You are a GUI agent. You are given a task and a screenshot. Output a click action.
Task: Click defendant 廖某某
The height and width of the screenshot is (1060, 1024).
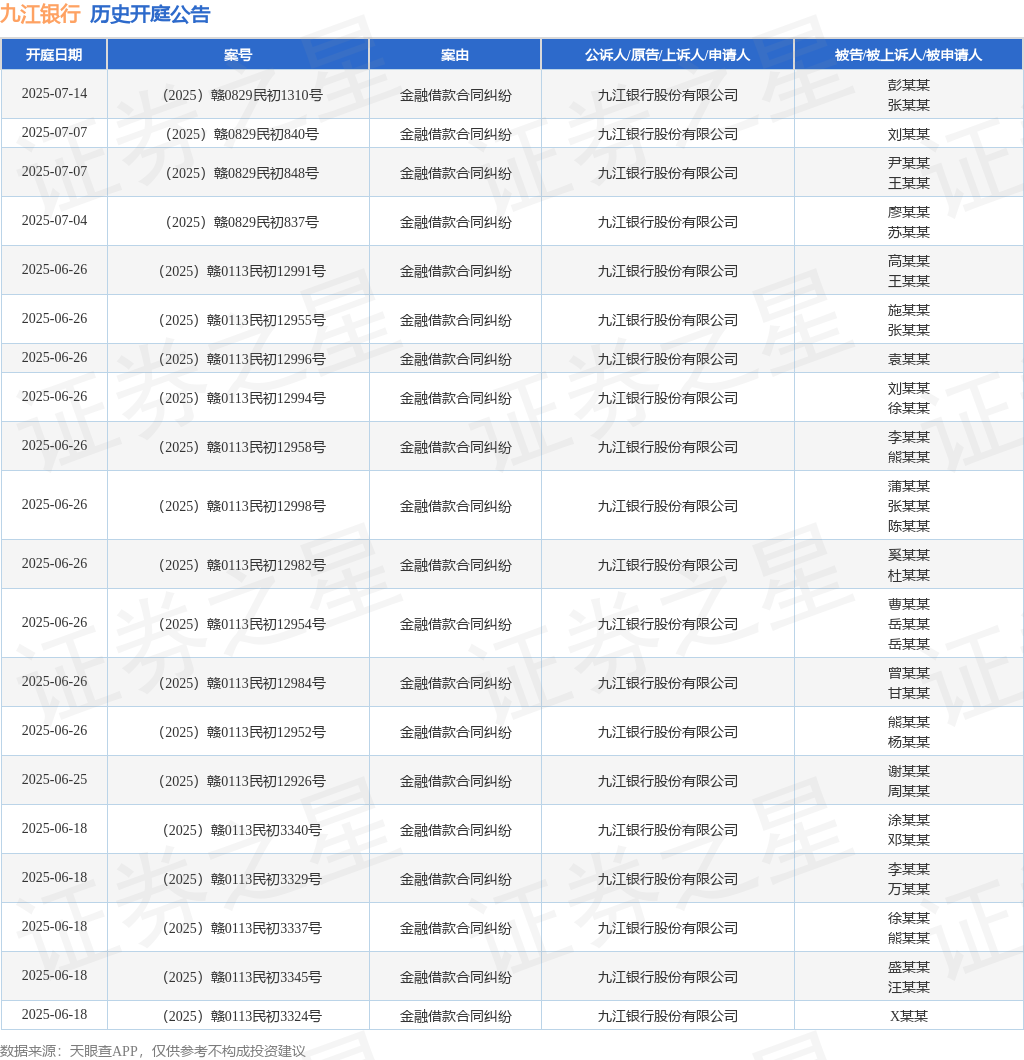908,212
